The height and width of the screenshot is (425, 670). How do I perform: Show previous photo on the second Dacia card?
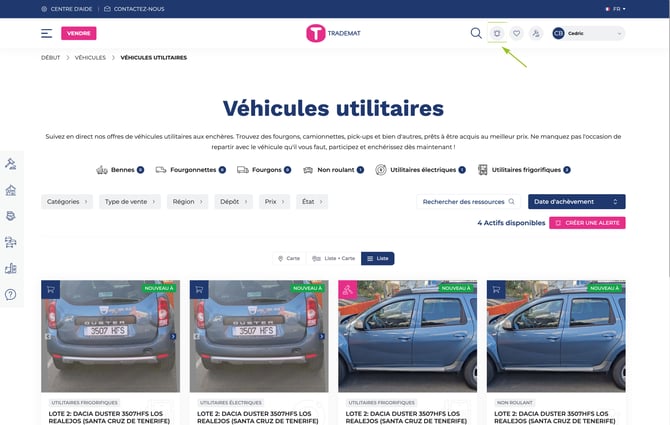(x=197, y=337)
